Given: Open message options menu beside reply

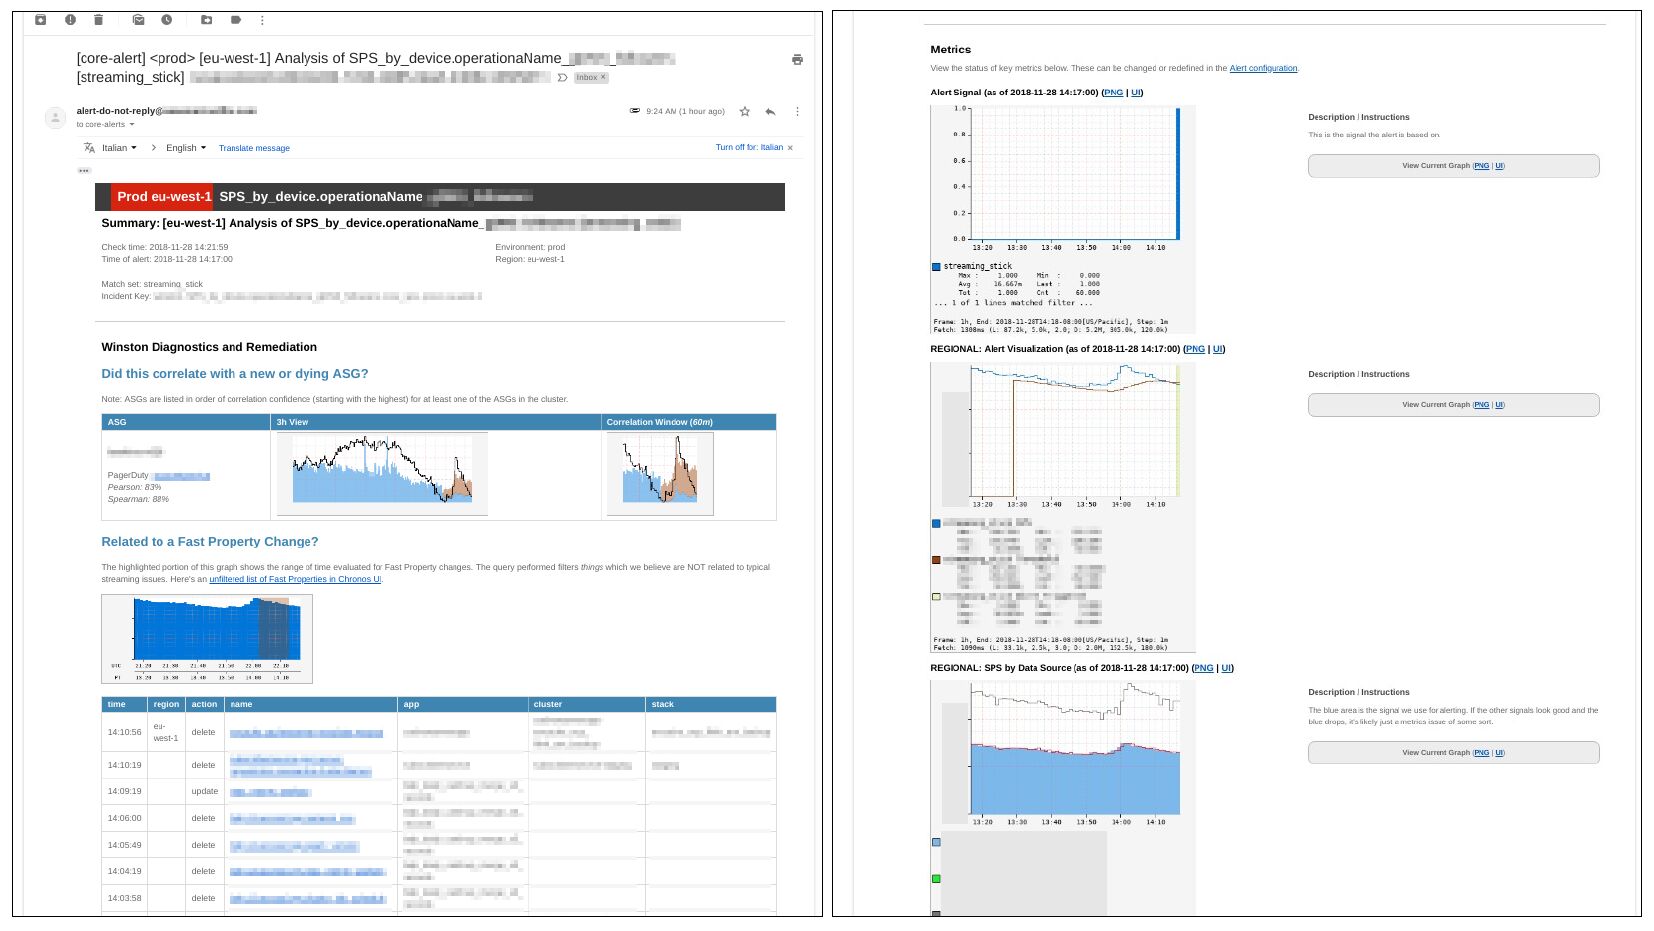Looking at the screenshot, I should [x=797, y=112].
